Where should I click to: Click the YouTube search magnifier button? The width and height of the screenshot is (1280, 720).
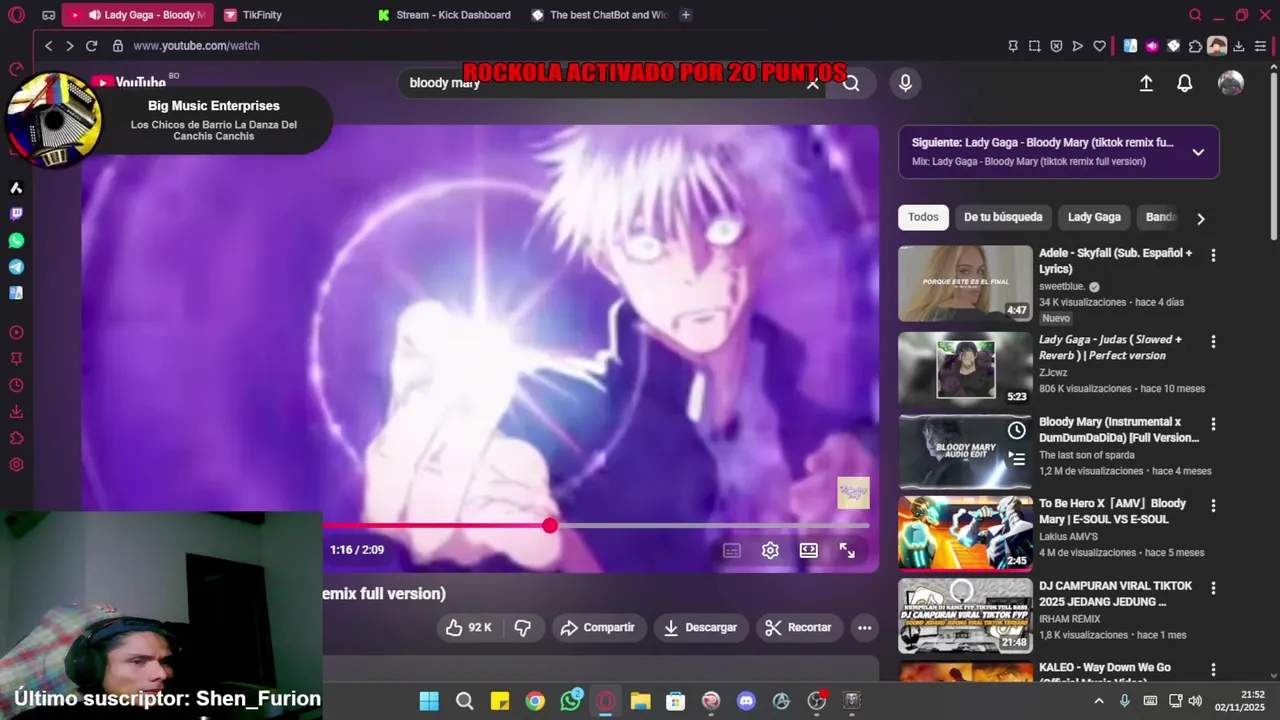click(851, 83)
